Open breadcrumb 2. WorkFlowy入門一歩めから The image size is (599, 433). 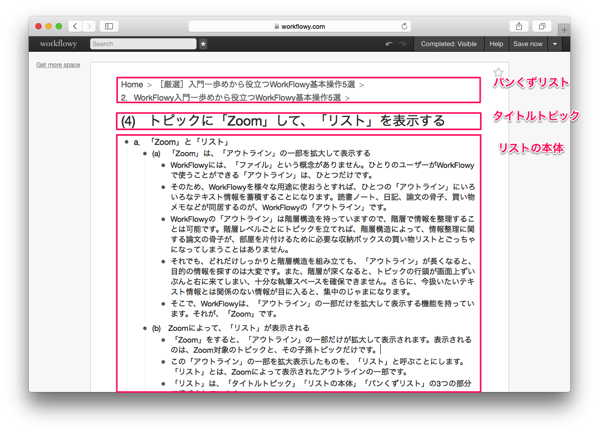pos(230,98)
